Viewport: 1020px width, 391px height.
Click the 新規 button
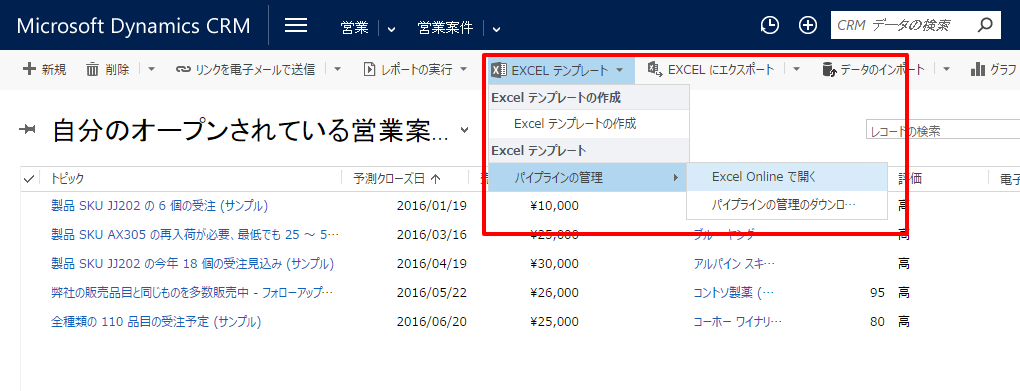(x=44, y=69)
